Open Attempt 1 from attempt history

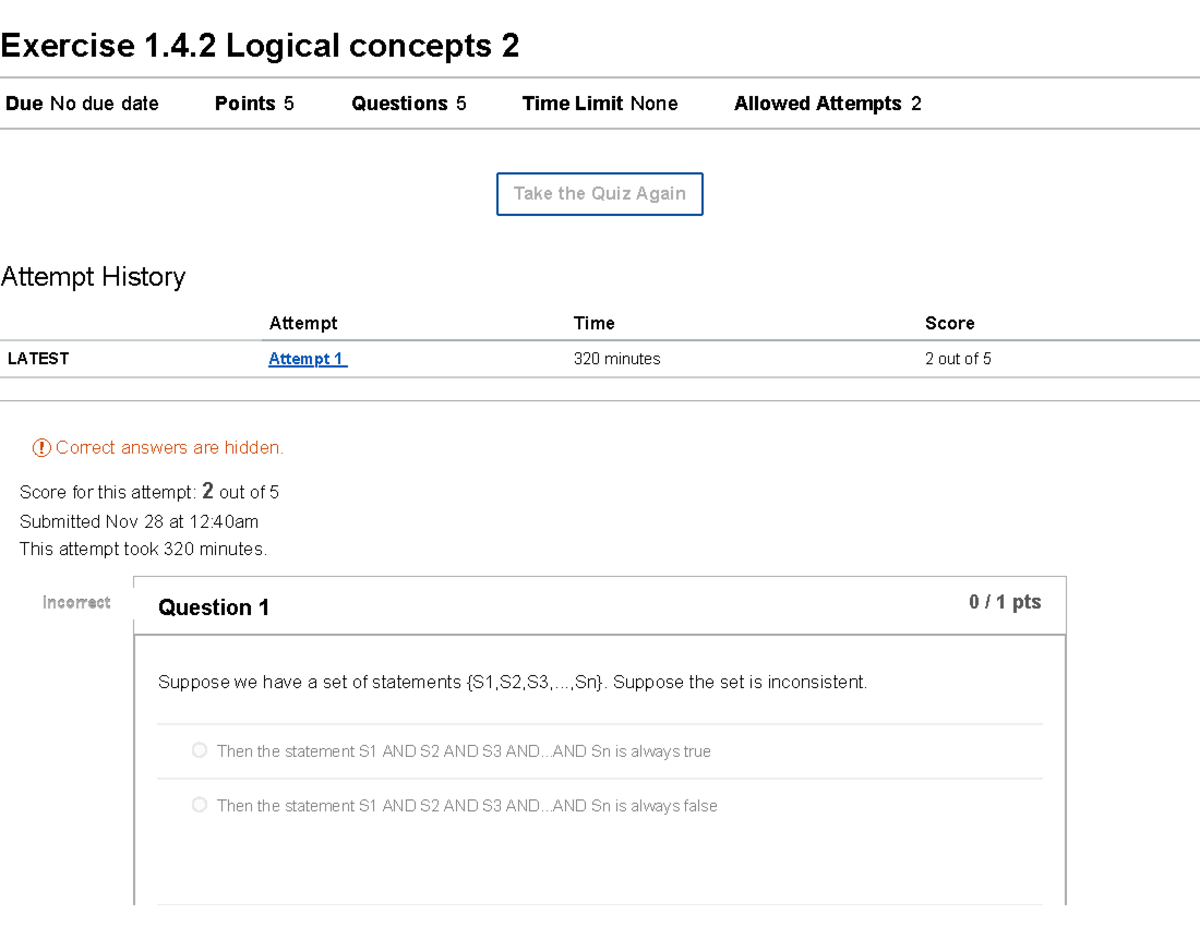click(x=305, y=358)
